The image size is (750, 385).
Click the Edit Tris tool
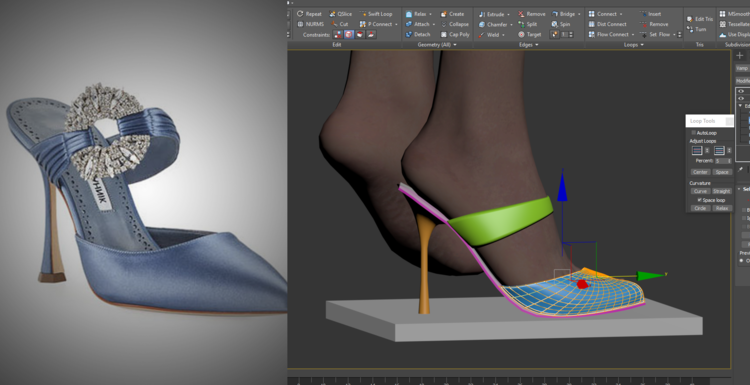click(x=699, y=19)
